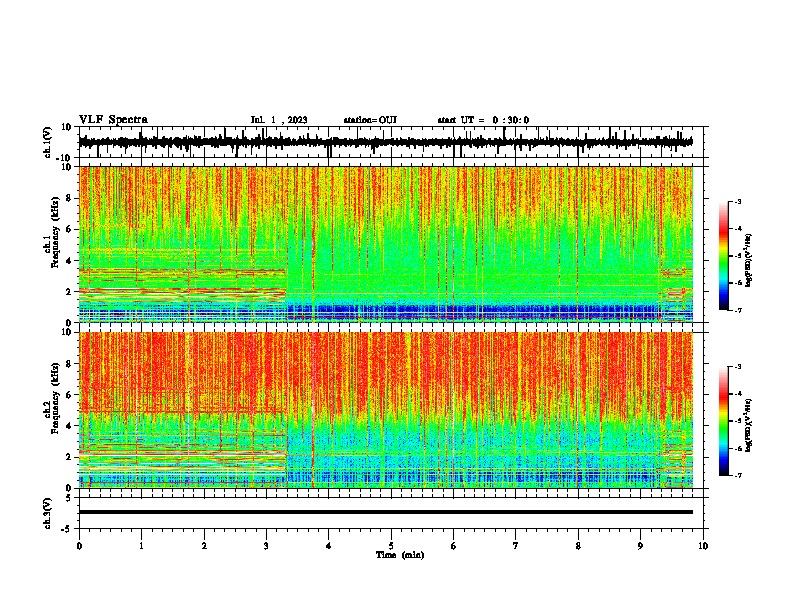
Task: Click time axis tick label "3"
Action: point(266,546)
